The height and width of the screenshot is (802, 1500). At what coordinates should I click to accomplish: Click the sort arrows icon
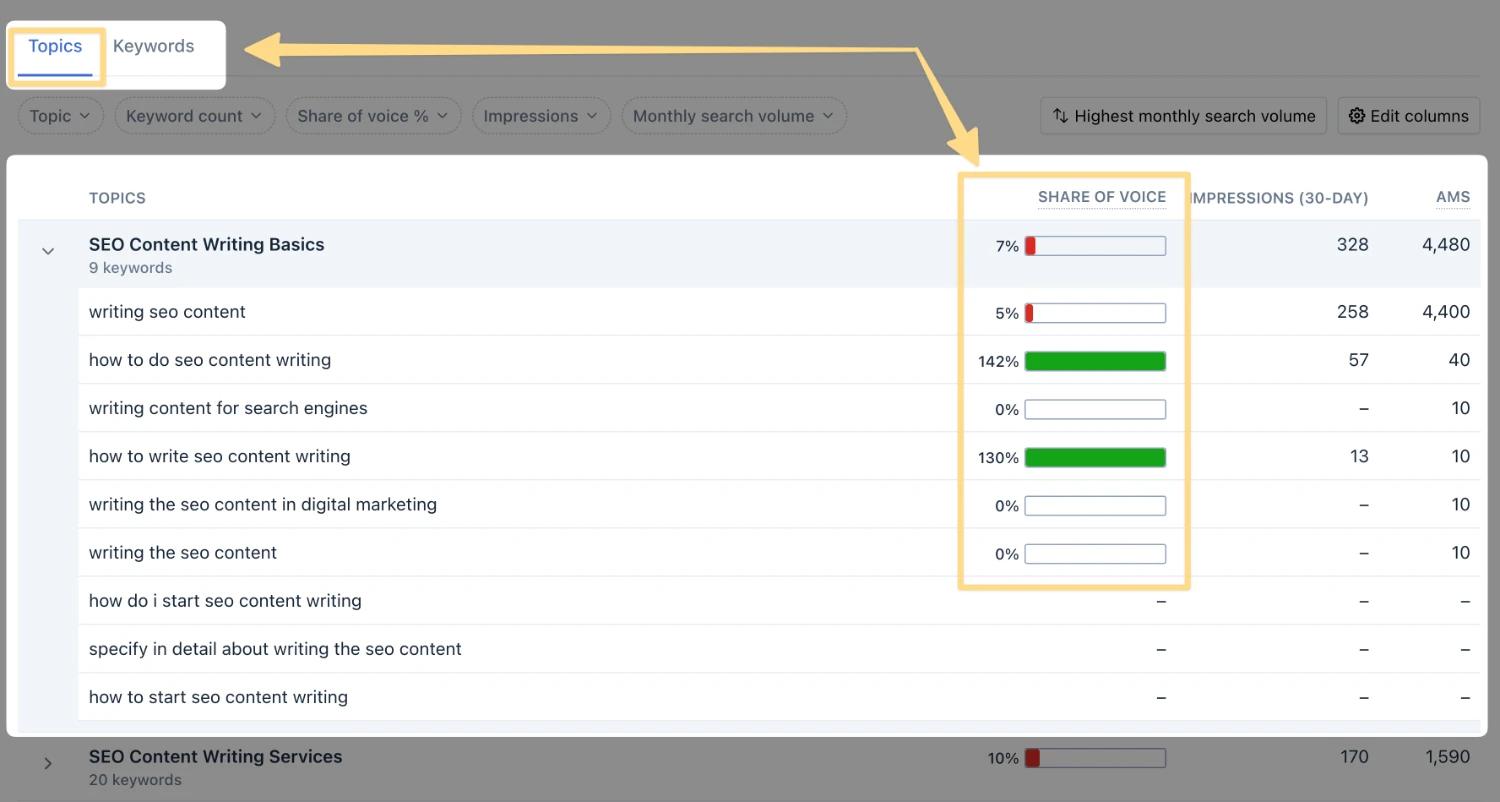pyautogui.click(x=1060, y=116)
